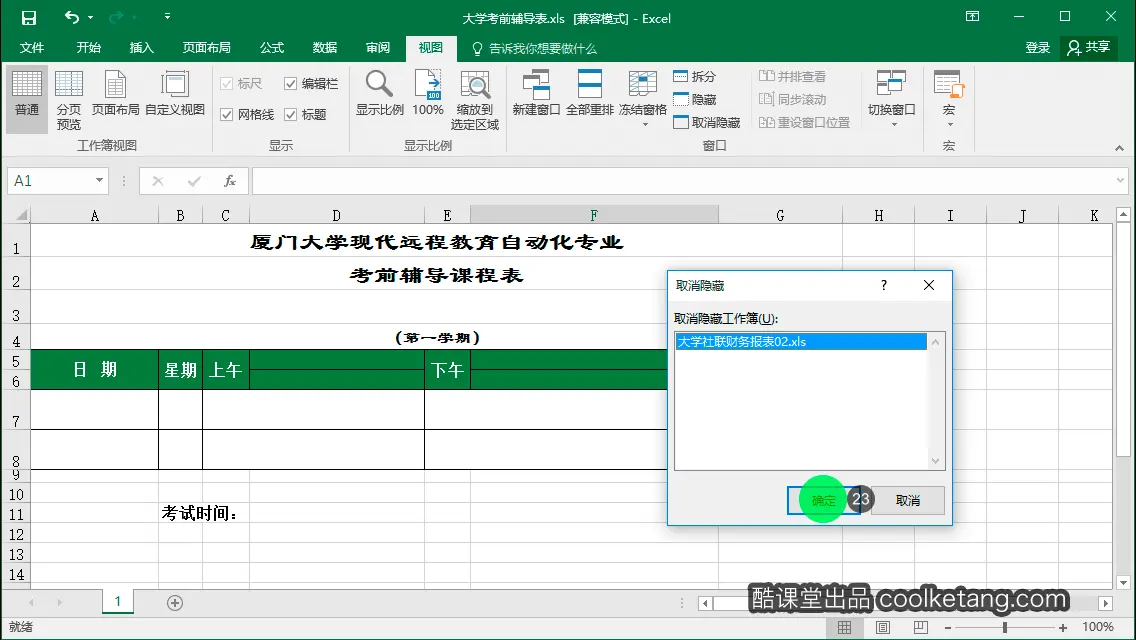Switch to Page Break Preview in status bar

click(920, 628)
